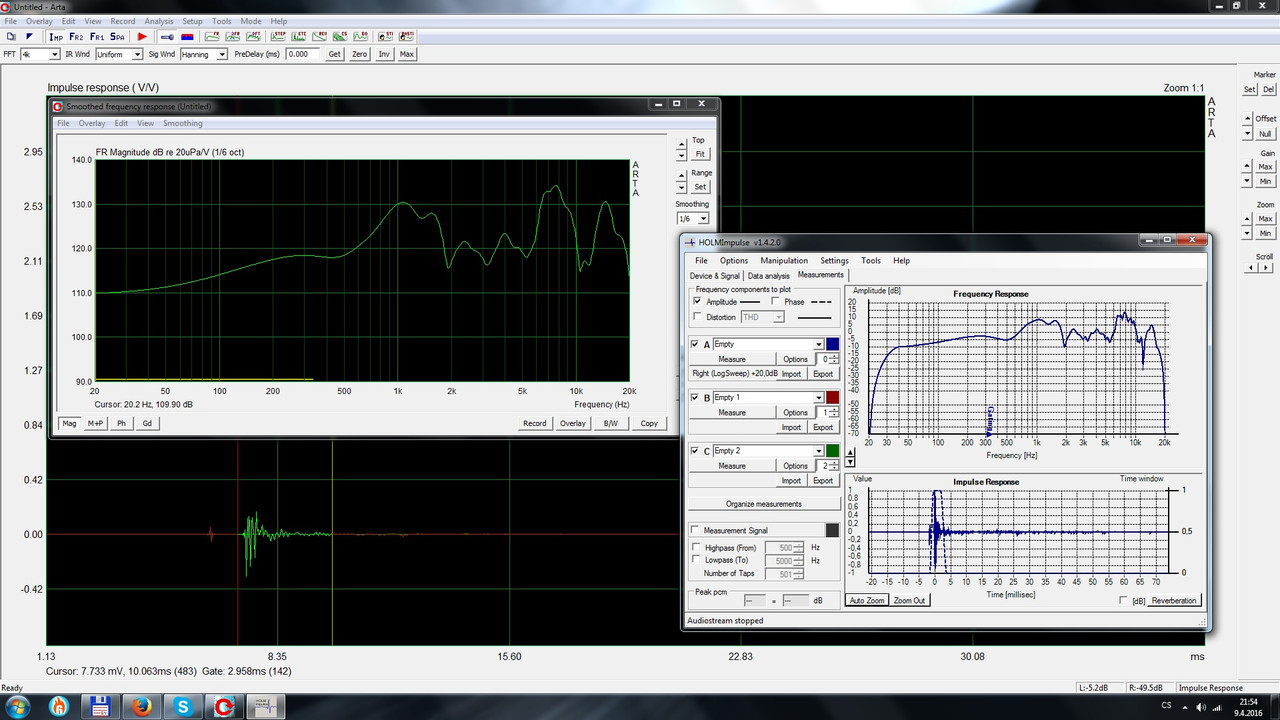This screenshot has width=1280, height=720.
Task: Open the Analysis menu in Arta
Action: click(158, 21)
